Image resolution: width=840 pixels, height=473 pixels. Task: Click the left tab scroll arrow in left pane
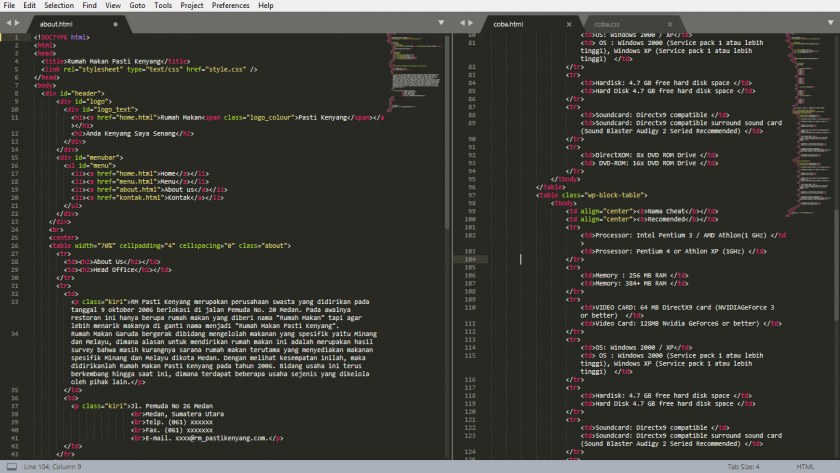[x=9, y=23]
